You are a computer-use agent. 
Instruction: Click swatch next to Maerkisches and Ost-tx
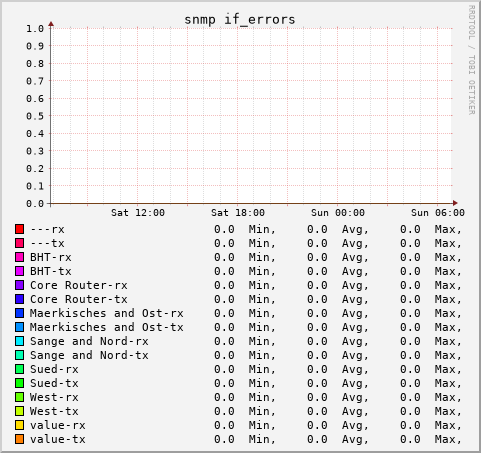(19, 327)
